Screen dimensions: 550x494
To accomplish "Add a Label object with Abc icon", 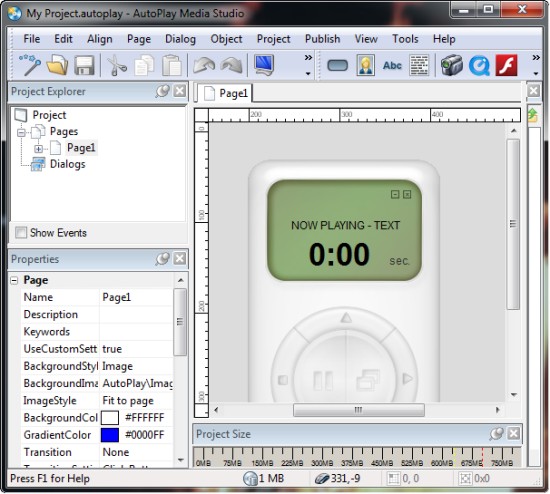I will point(392,66).
